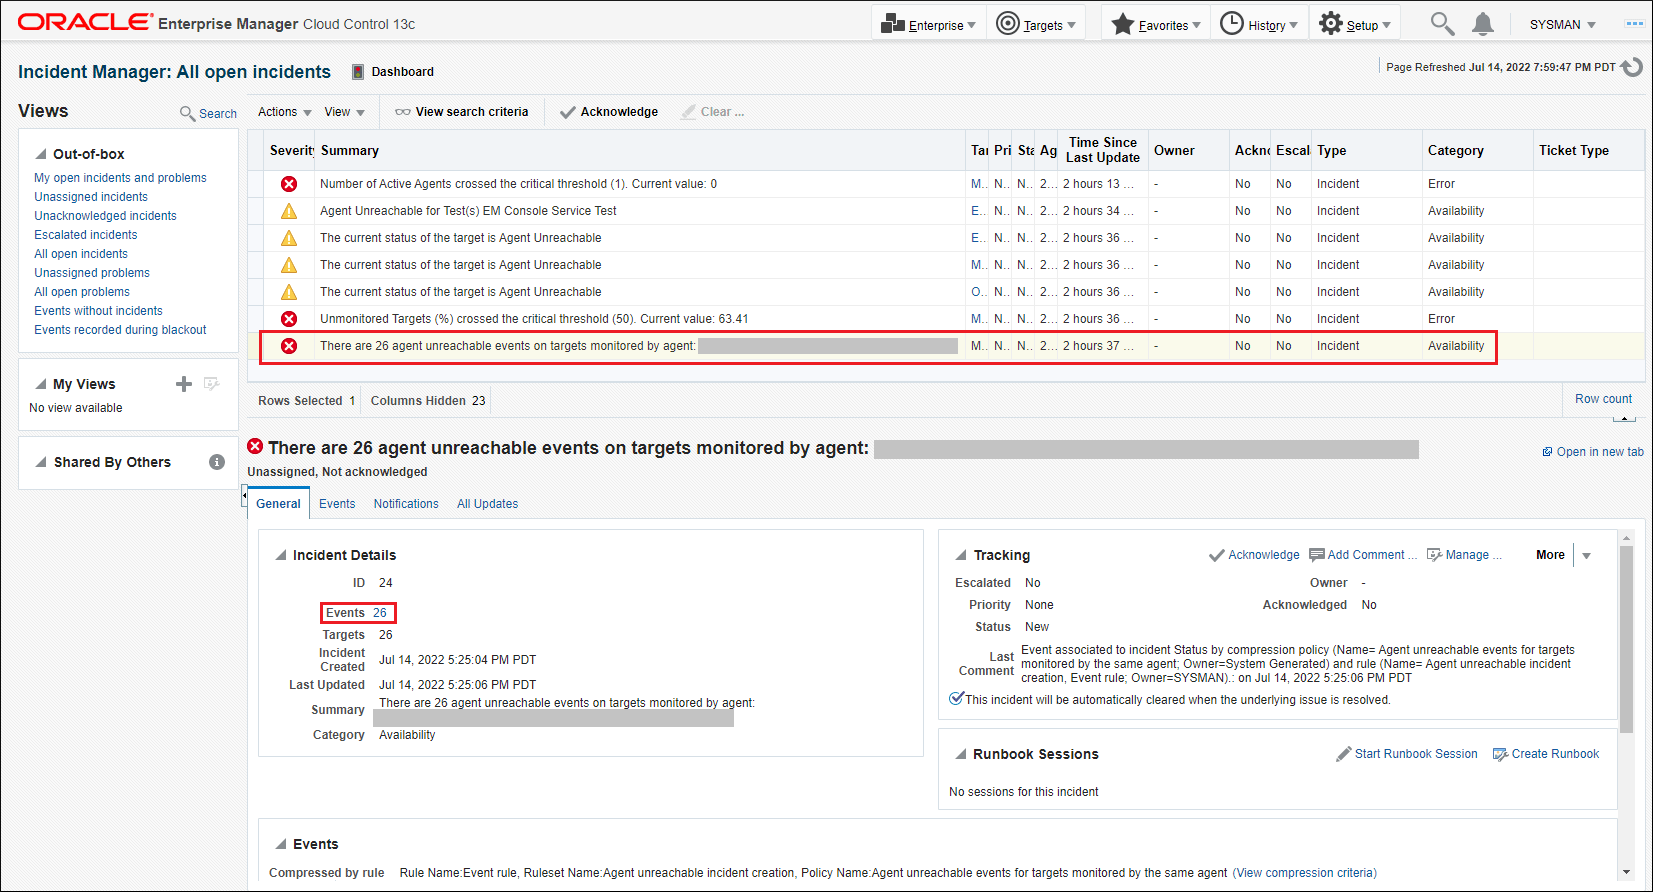Screen dimensions: 1653x892
Task: Click the page refresh icon
Action: (x=1632, y=67)
